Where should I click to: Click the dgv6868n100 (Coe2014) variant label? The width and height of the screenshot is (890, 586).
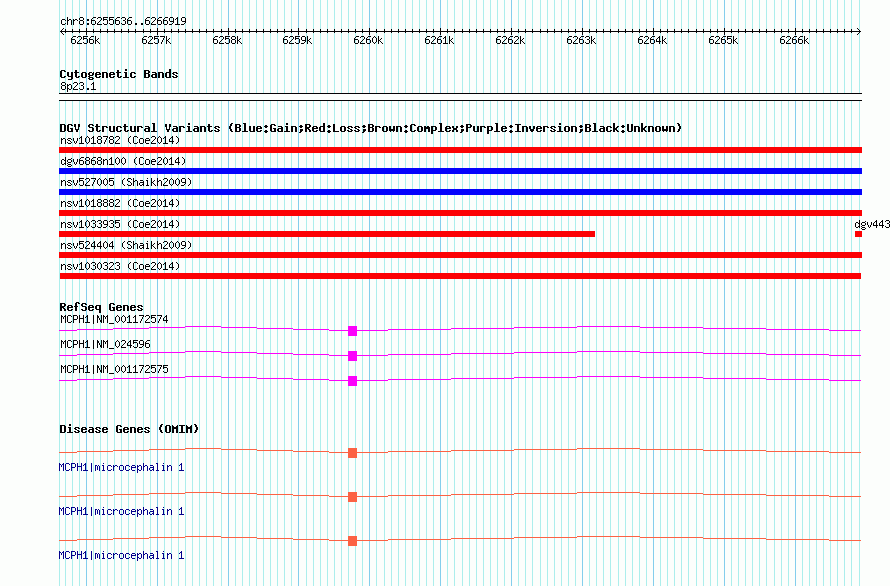coord(123,161)
